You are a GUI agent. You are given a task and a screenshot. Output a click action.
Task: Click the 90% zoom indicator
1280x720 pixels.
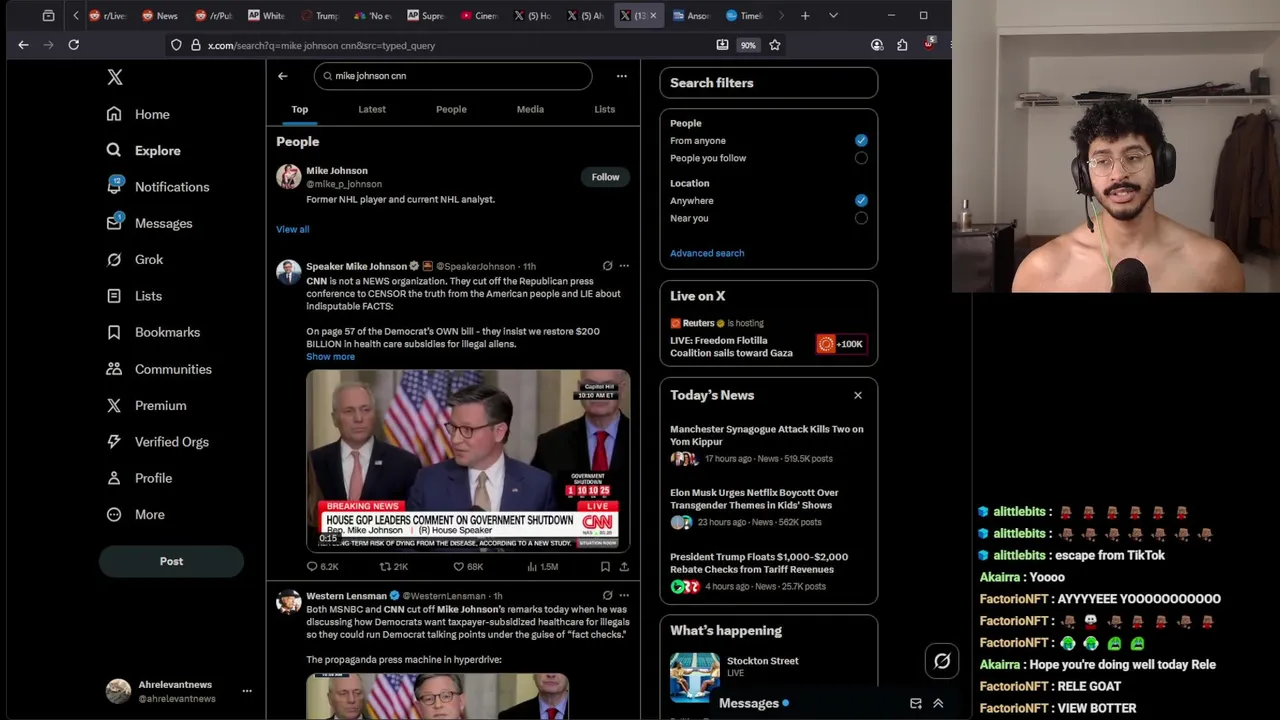(748, 45)
